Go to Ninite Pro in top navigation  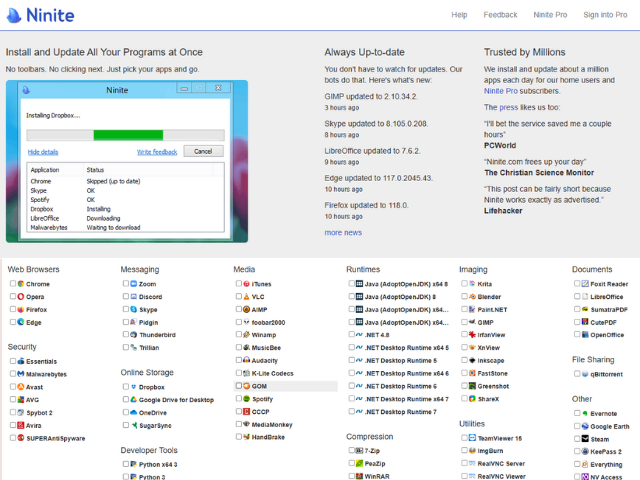(x=550, y=15)
